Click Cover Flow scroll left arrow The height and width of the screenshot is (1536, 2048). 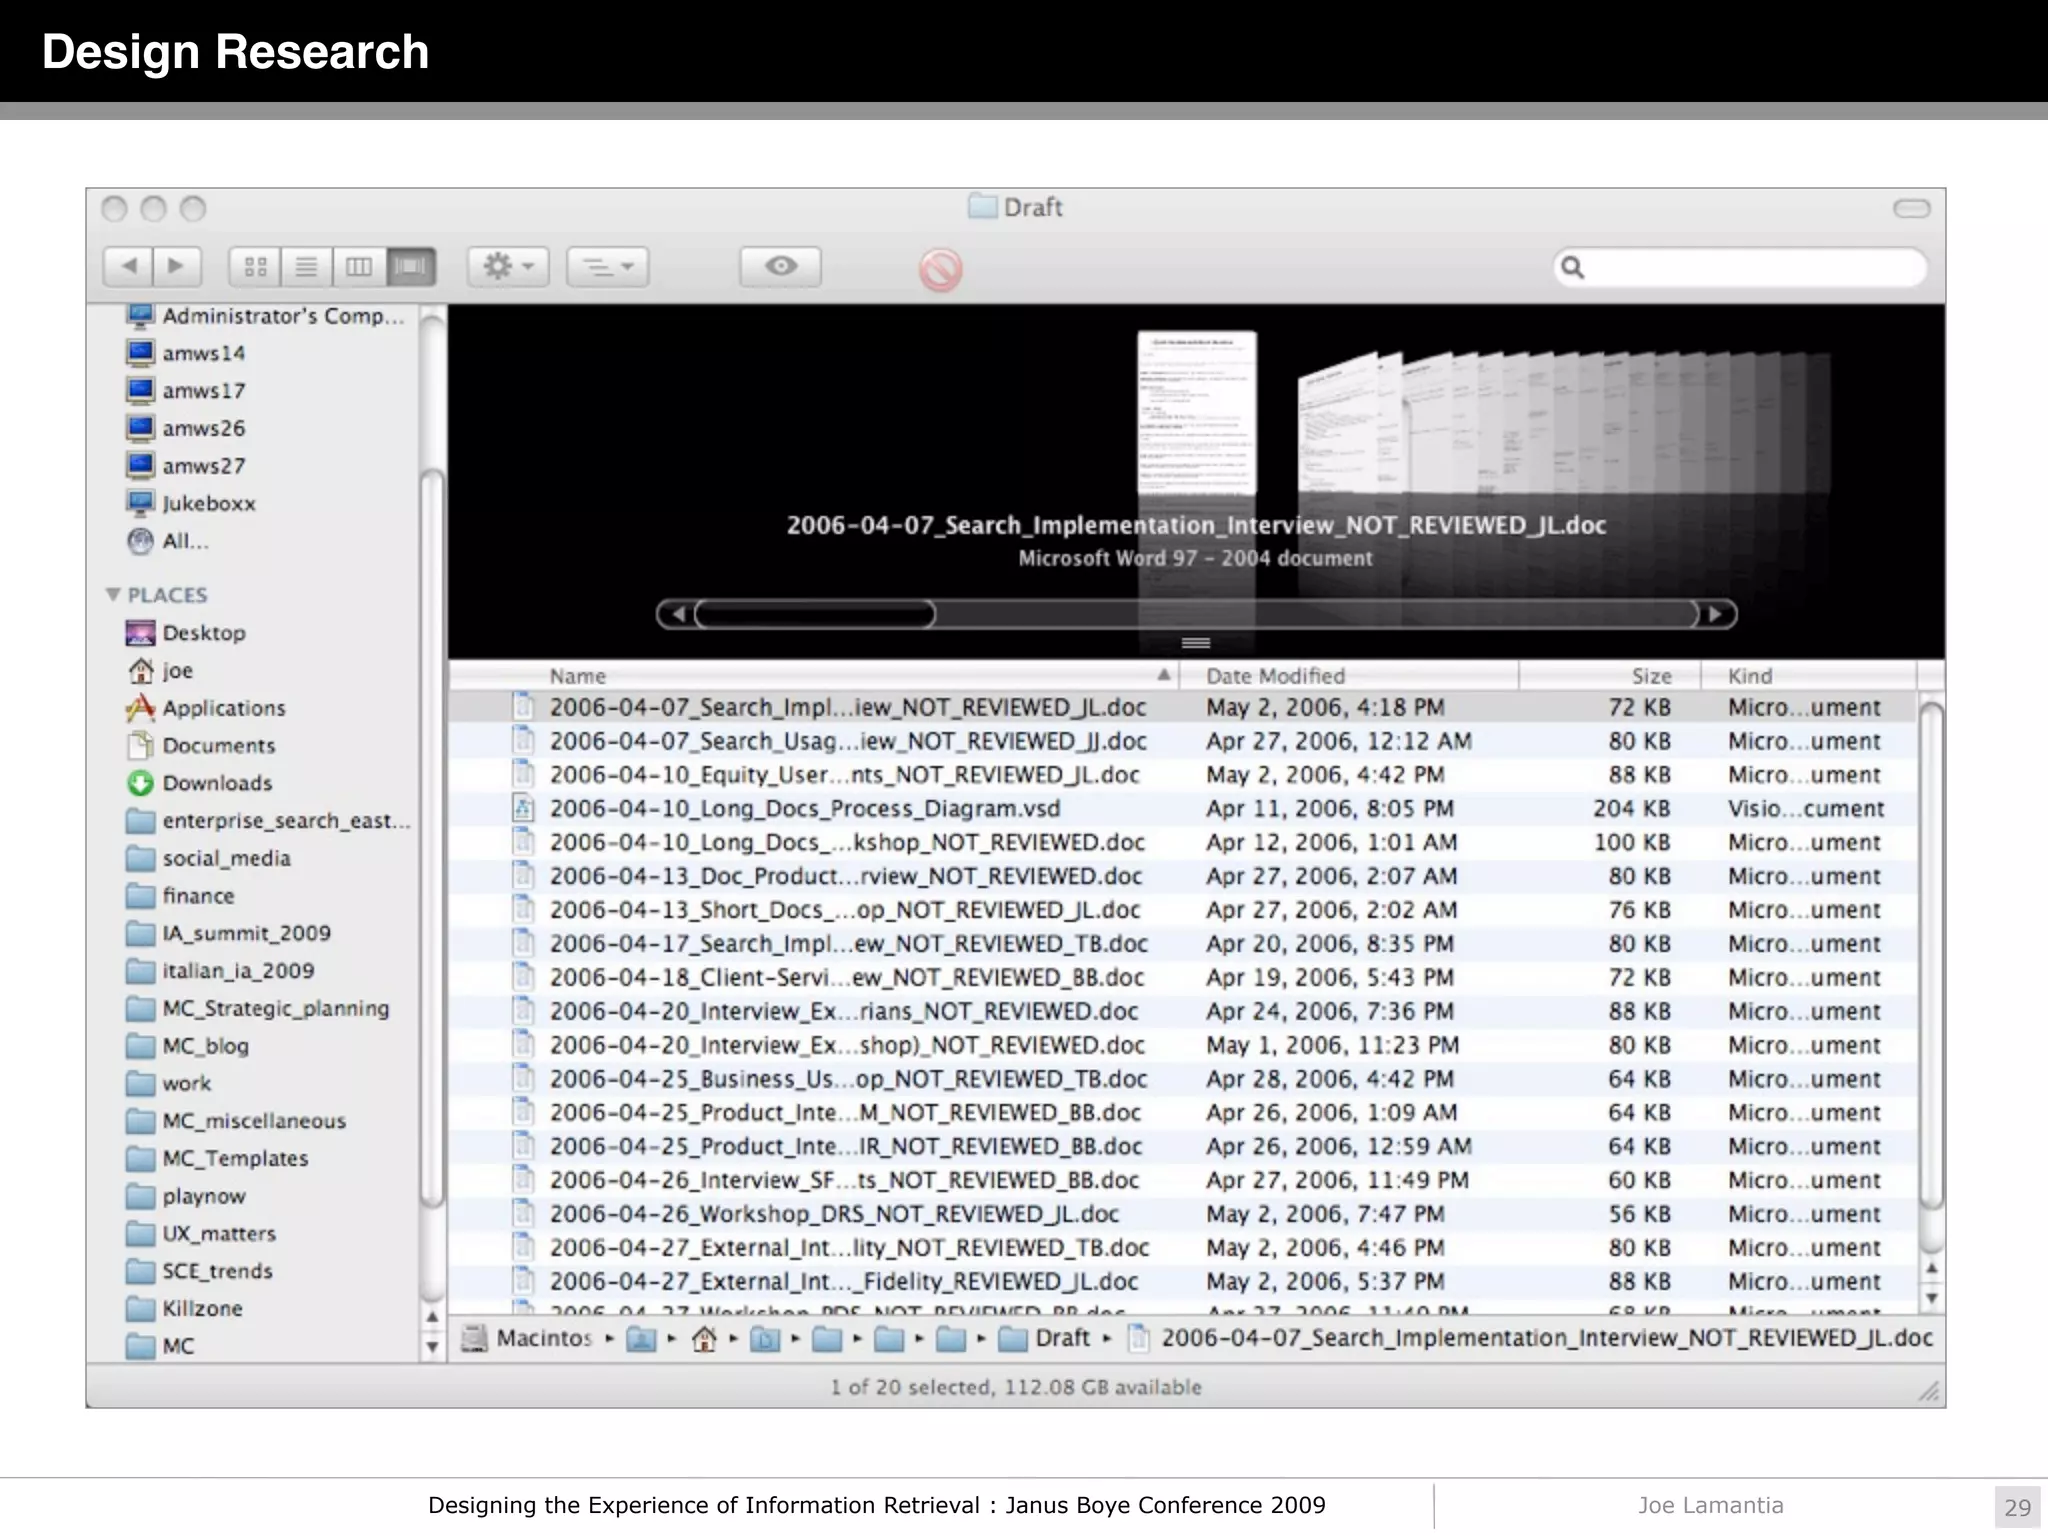(677, 614)
